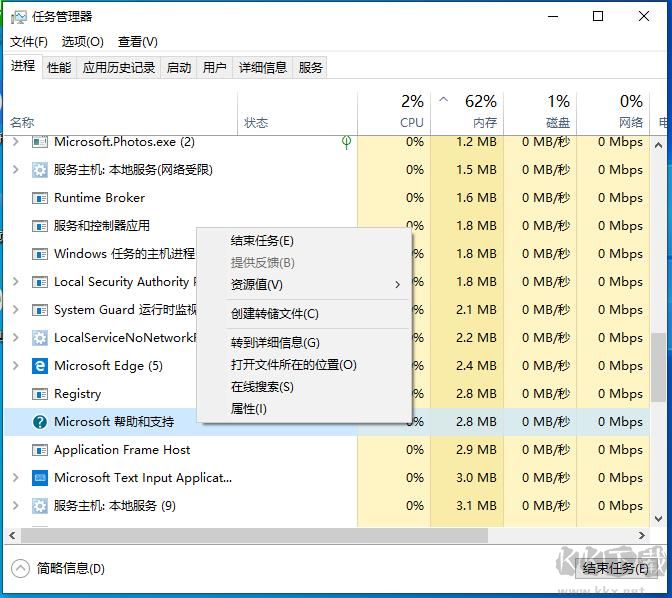This screenshot has height=598, width=672.
Task: Click the Runtime Broker process icon
Action: (40, 198)
